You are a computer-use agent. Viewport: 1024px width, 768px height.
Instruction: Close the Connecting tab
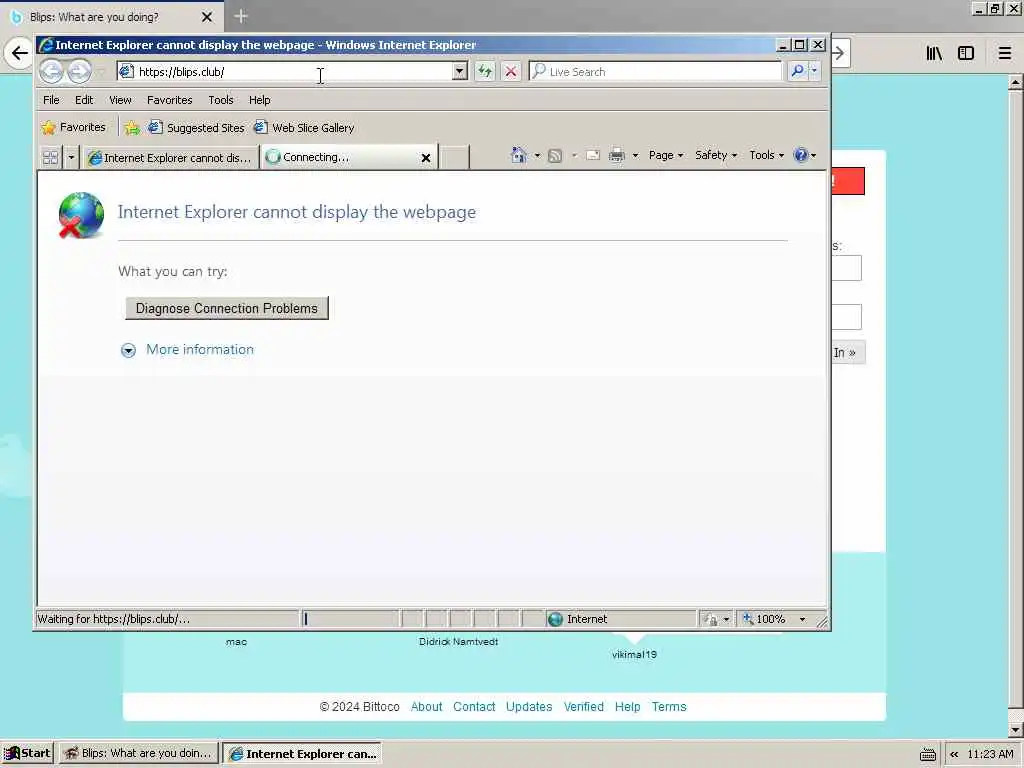click(x=426, y=157)
